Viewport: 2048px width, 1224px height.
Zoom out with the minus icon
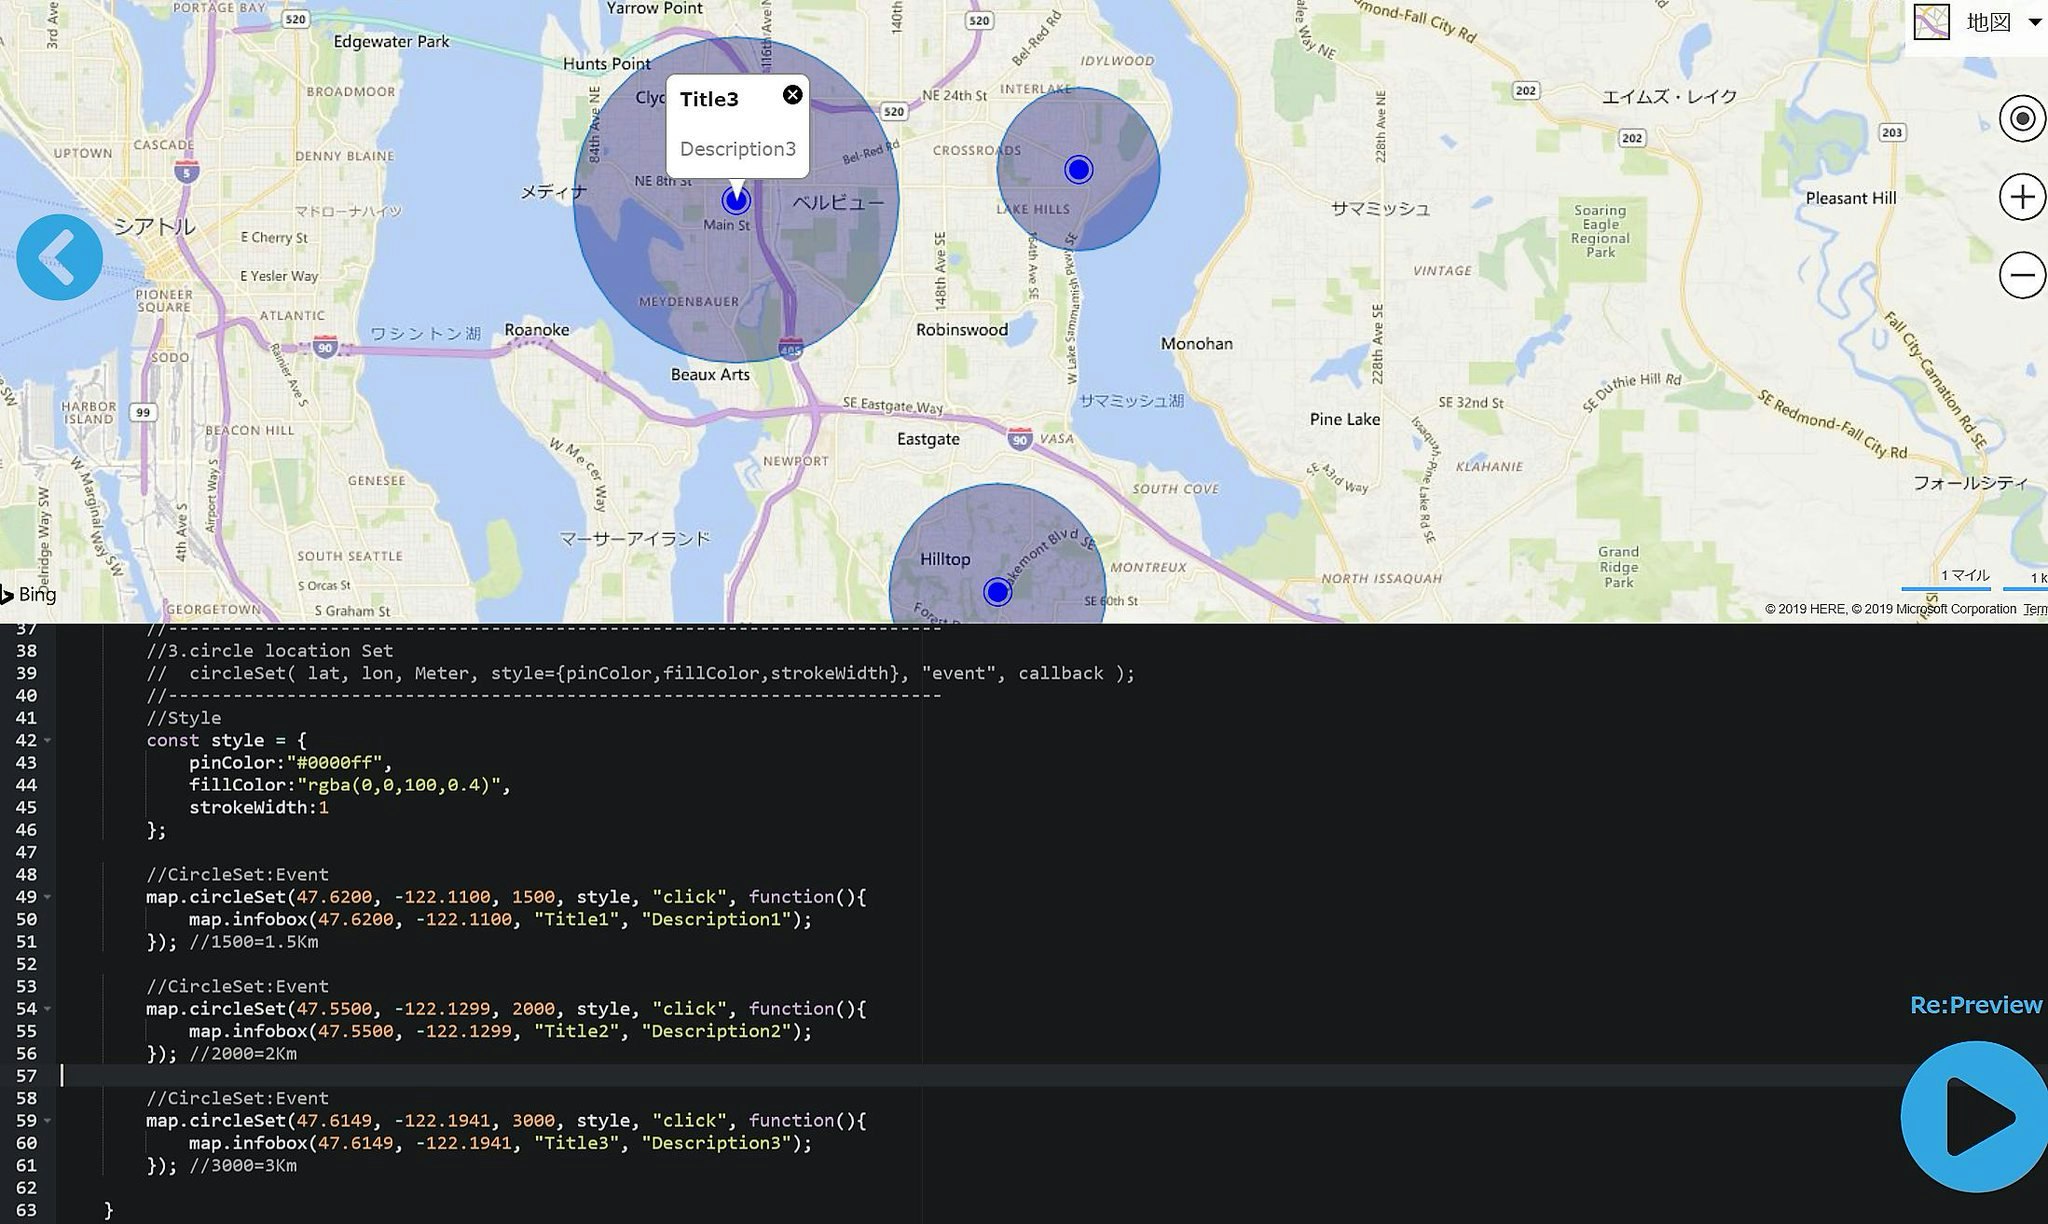click(x=2023, y=274)
